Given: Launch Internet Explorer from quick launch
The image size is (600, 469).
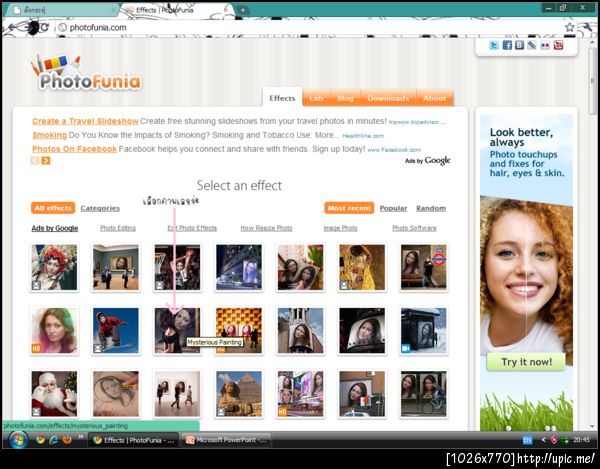Looking at the screenshot, I should (x=54, y=440).
